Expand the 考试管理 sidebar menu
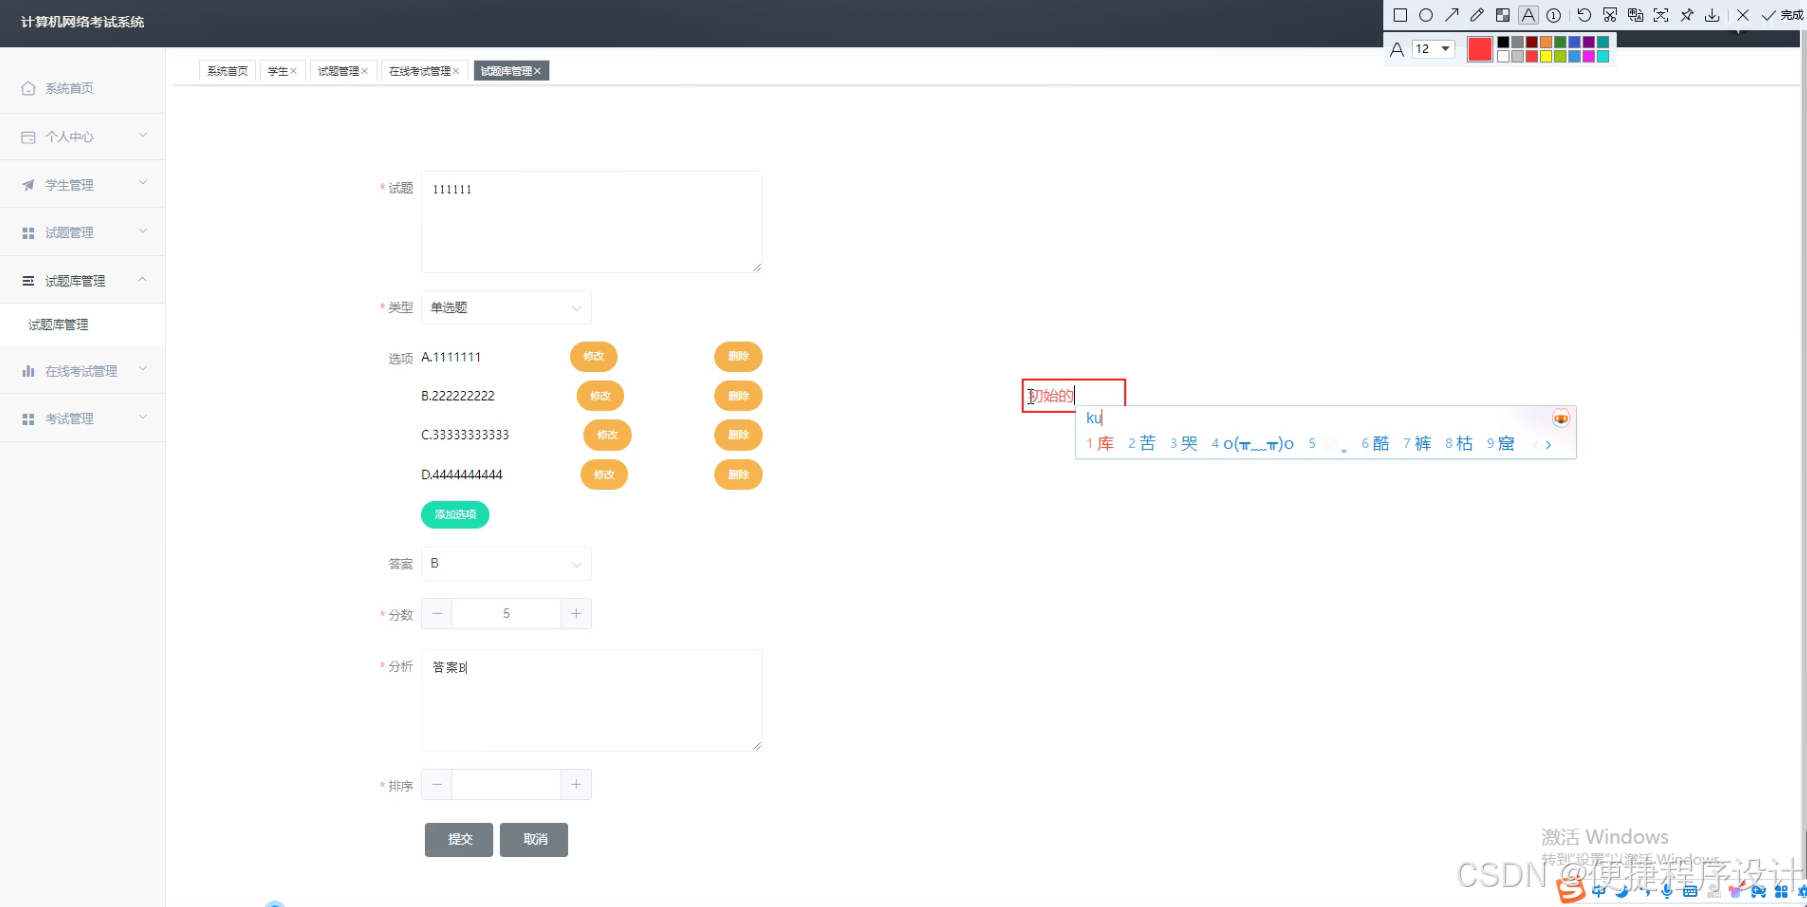The width and height of the screenshot is (1807, 907). pyautogui.click(x=82, y=419)
